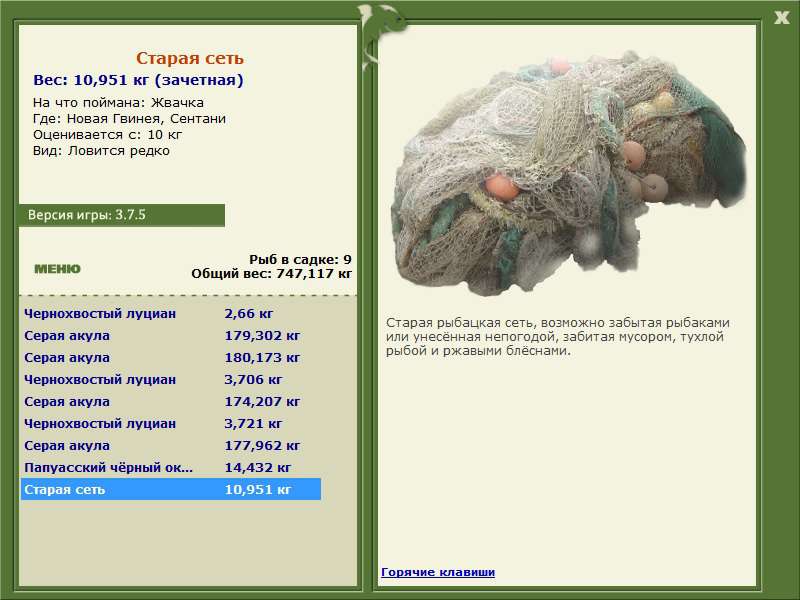Click the Версия игры: 3.7.5 banner
Image resolution: width=800 pixels, height=600 pixels.
[x=121, y=215]
